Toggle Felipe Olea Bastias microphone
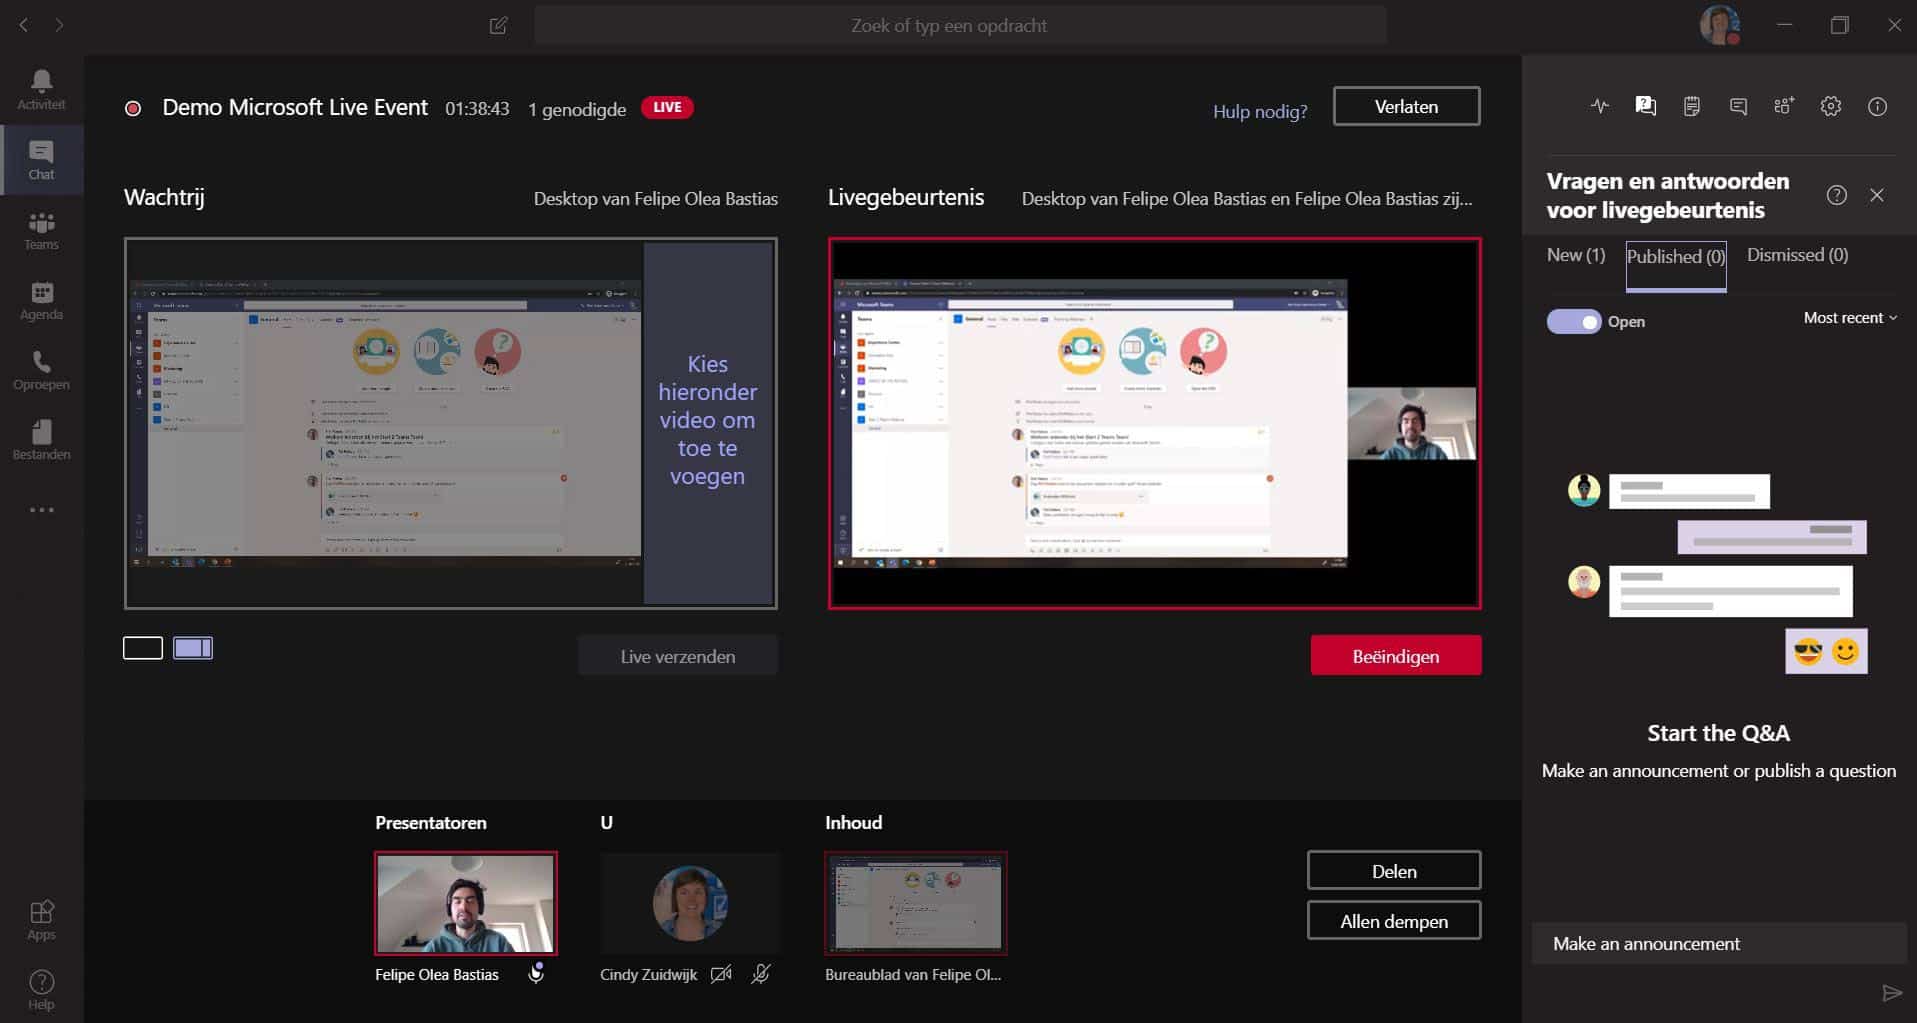 (536, 974)
